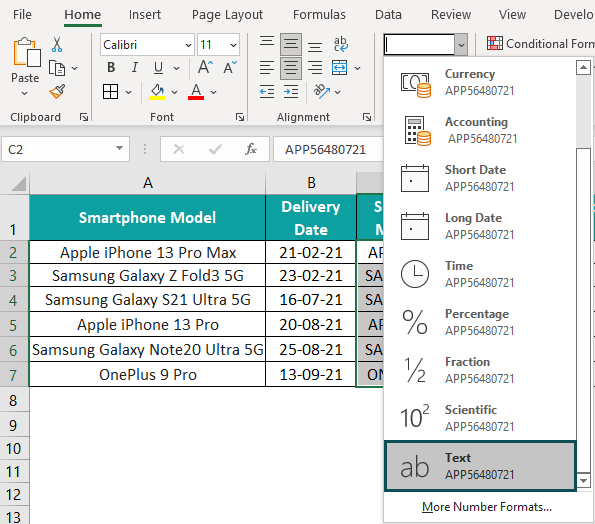
Task: Toggle Italic formatting
Action: coord(134,68)
